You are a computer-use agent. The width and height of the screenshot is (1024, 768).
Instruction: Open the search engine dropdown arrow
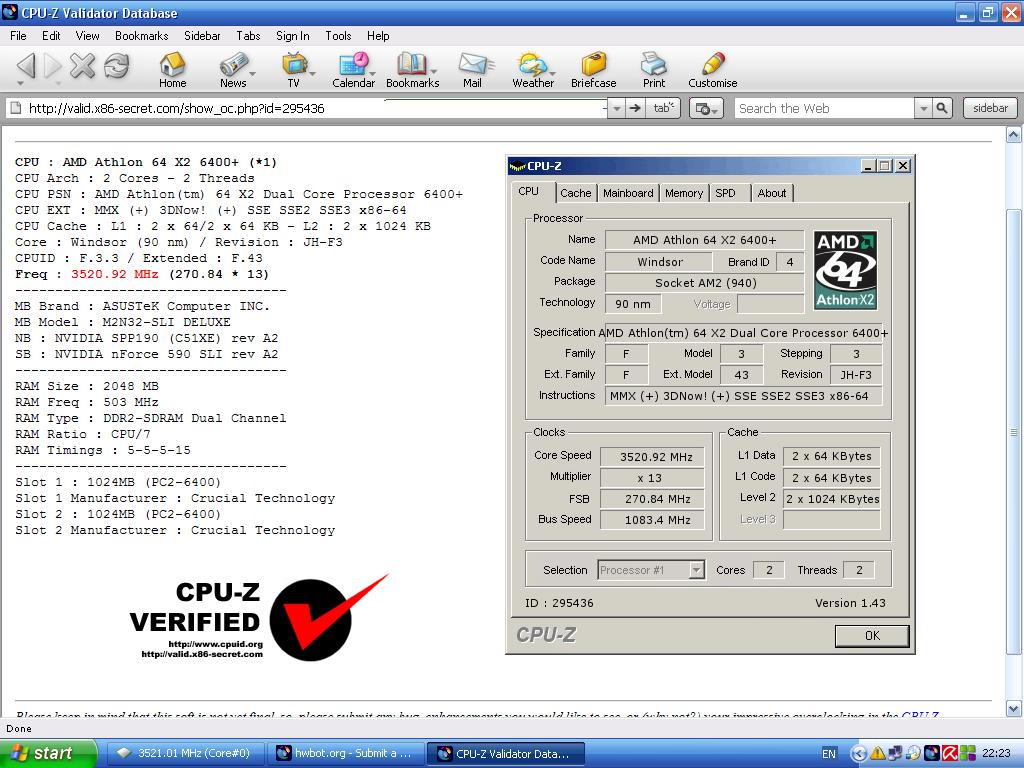923,109
